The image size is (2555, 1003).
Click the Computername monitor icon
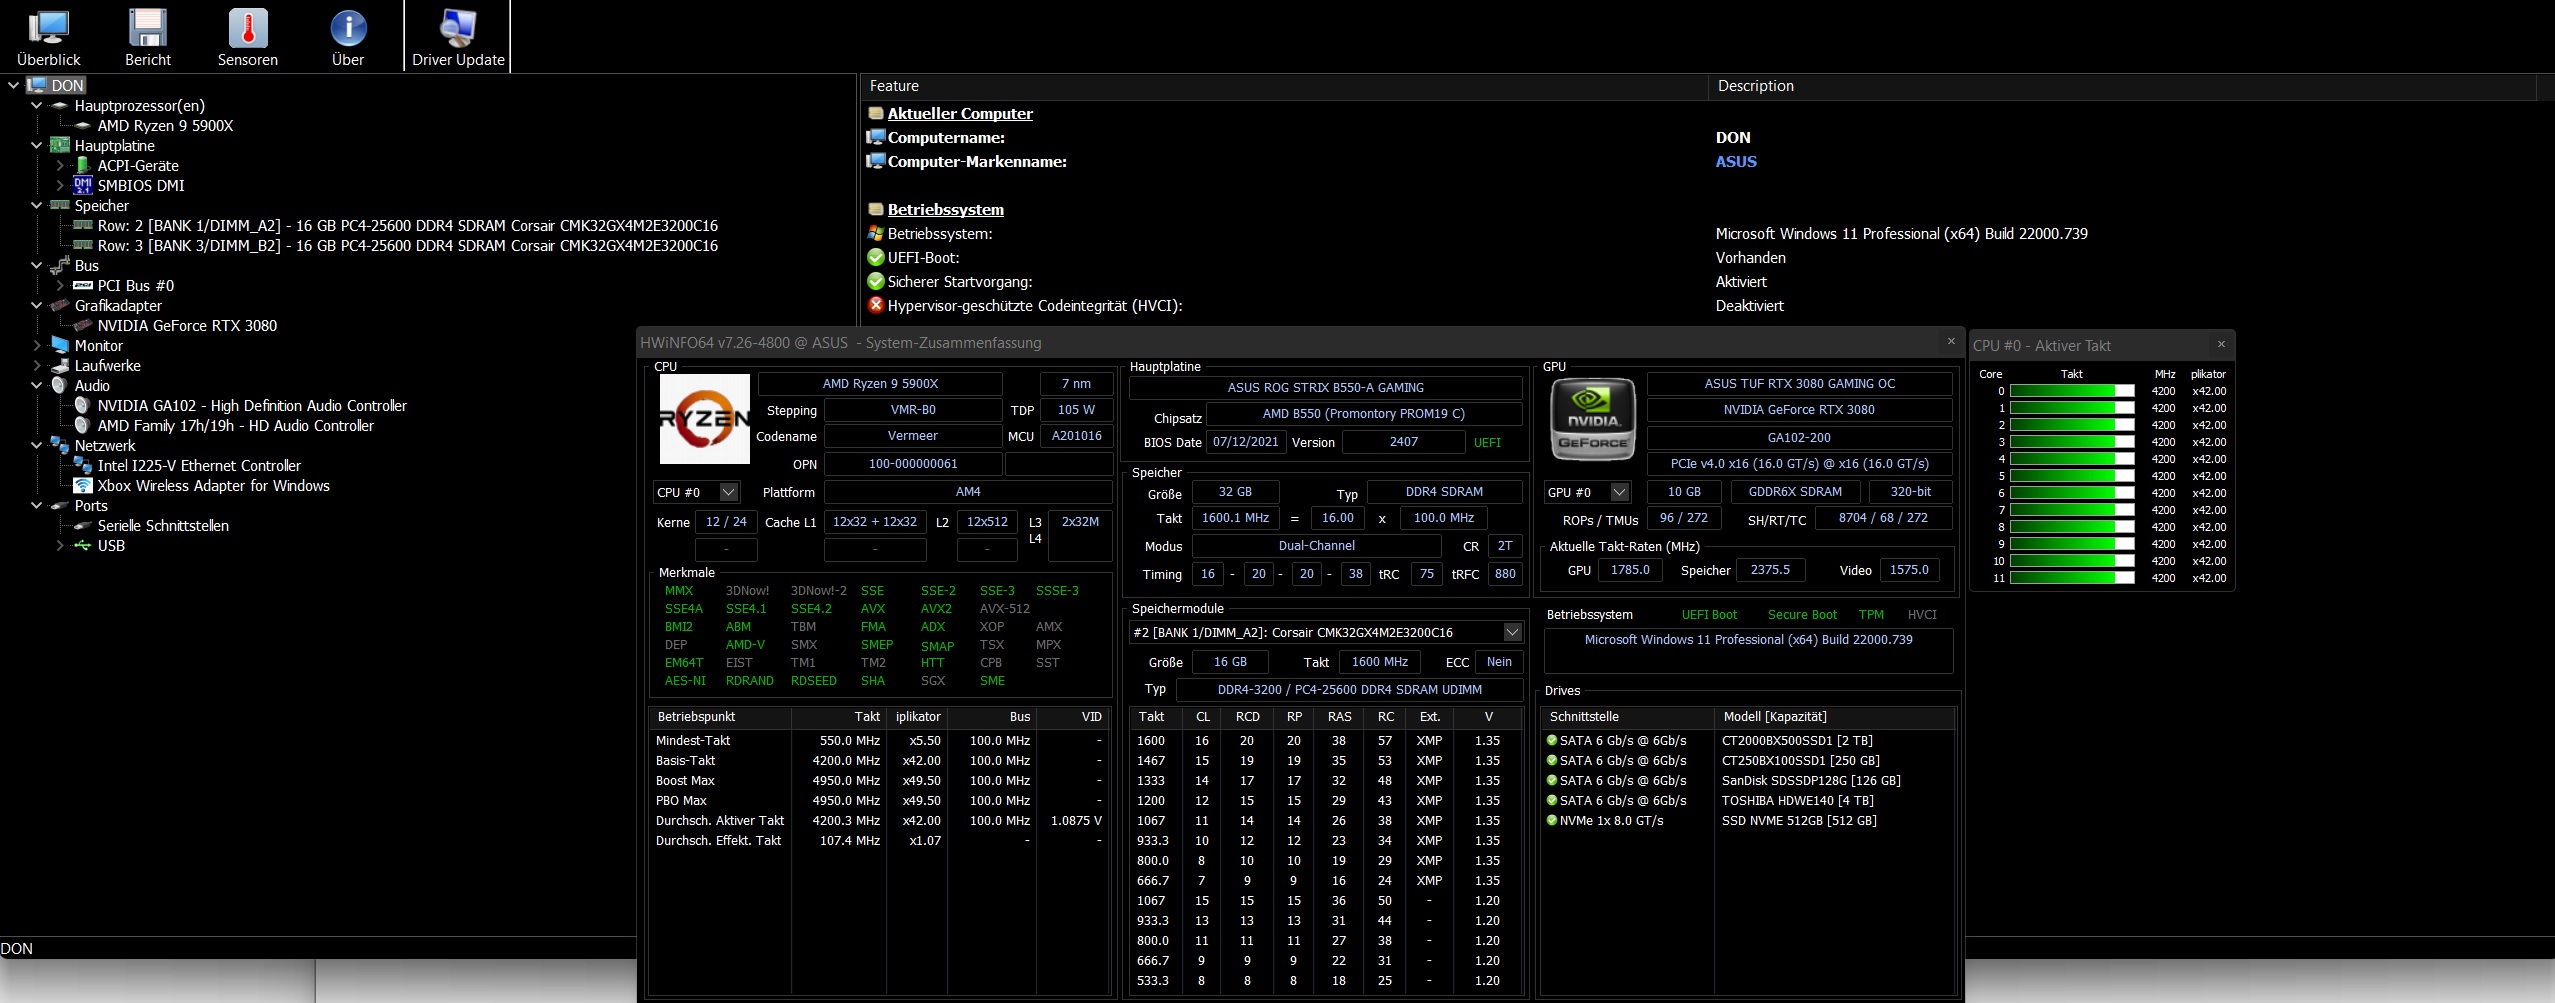(x=876, y=137)
